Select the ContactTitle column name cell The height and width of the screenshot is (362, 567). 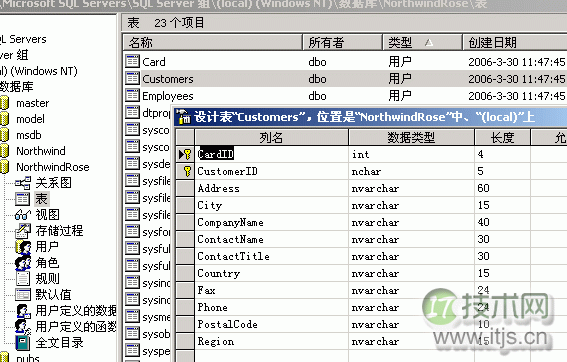(x=272, y=256)
